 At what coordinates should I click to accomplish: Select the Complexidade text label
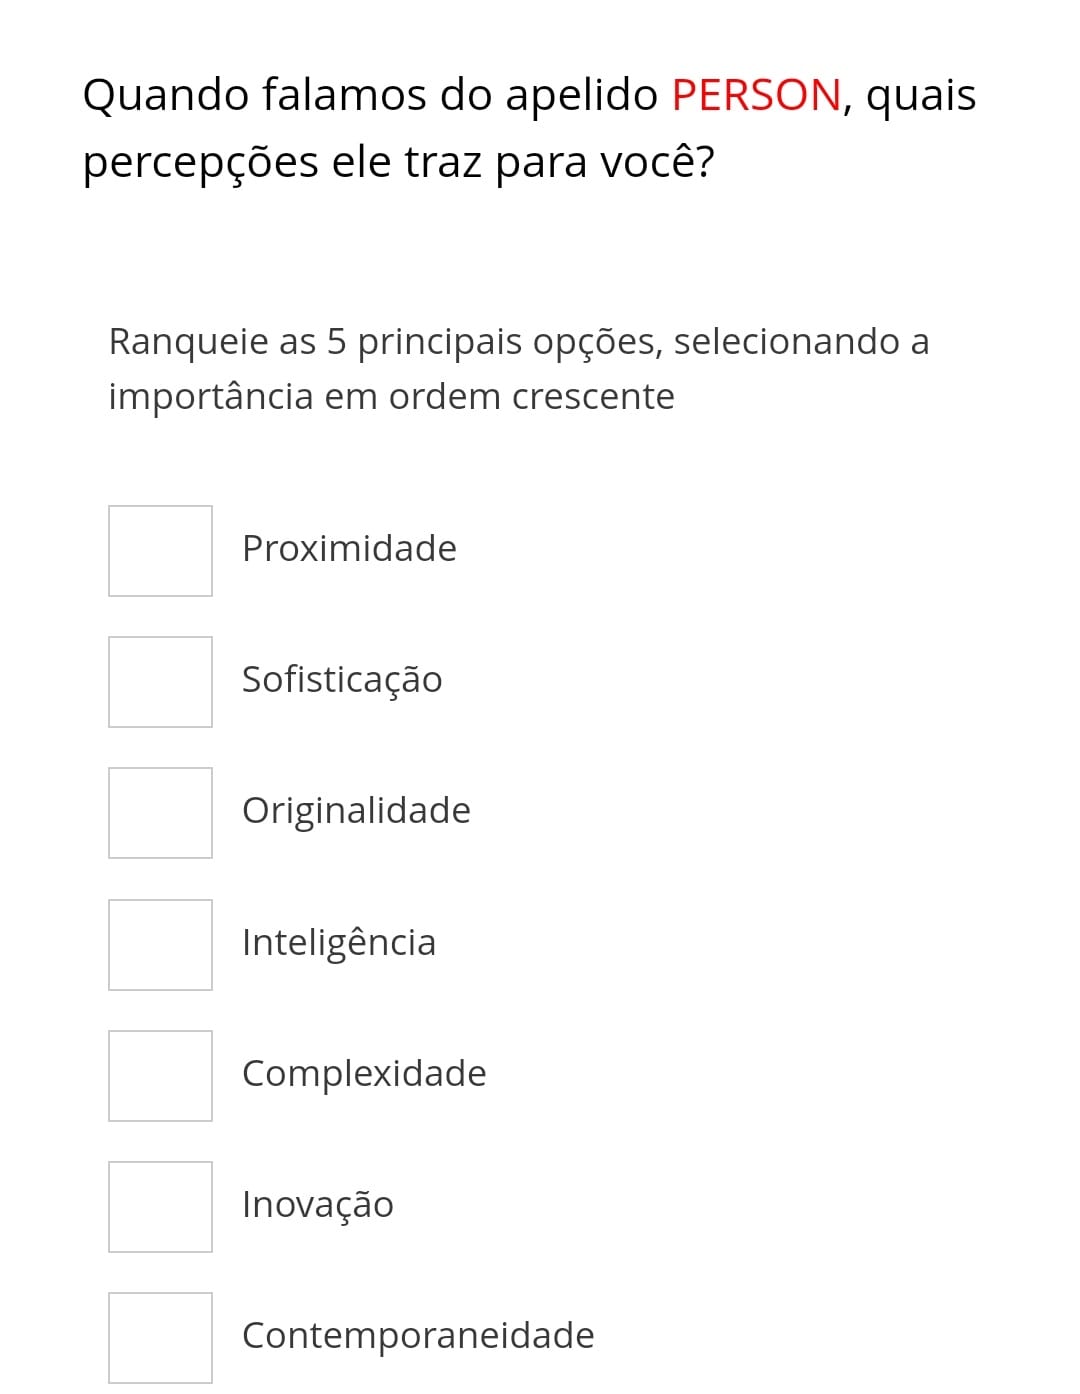pos(364,1074)
